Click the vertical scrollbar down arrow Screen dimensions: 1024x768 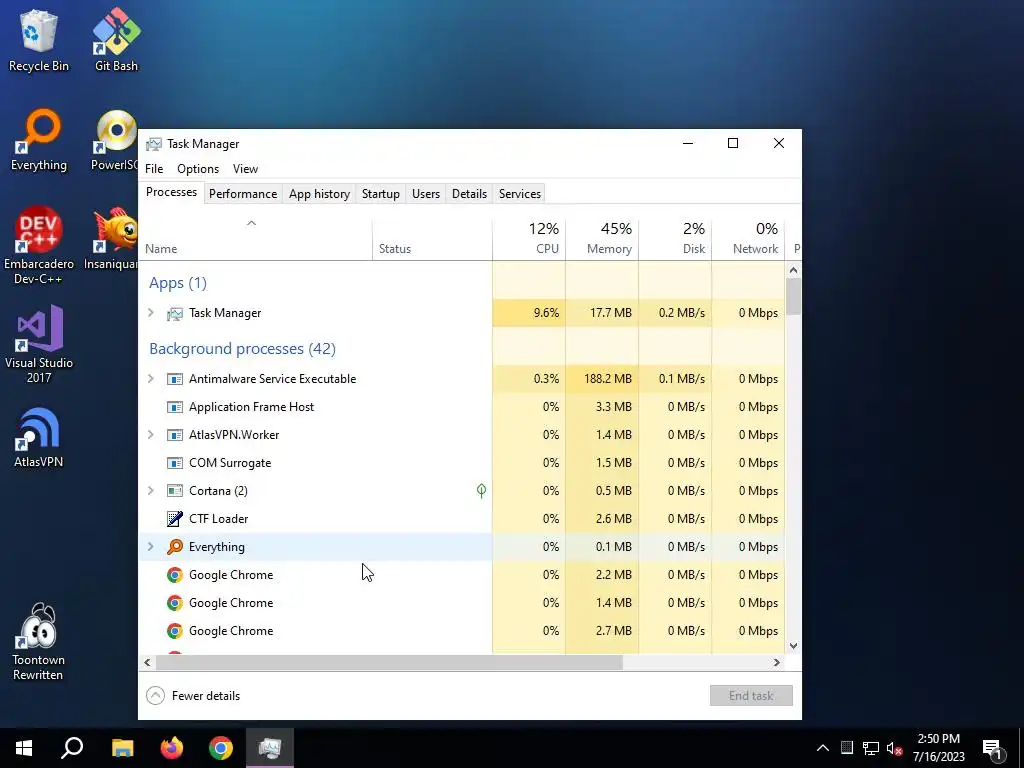click(793, 646)
